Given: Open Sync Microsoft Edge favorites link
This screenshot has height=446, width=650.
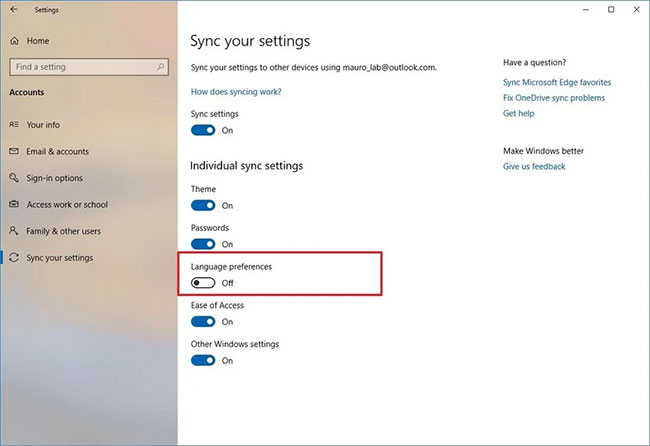Looking at the screenshot, I should [557, 82].
